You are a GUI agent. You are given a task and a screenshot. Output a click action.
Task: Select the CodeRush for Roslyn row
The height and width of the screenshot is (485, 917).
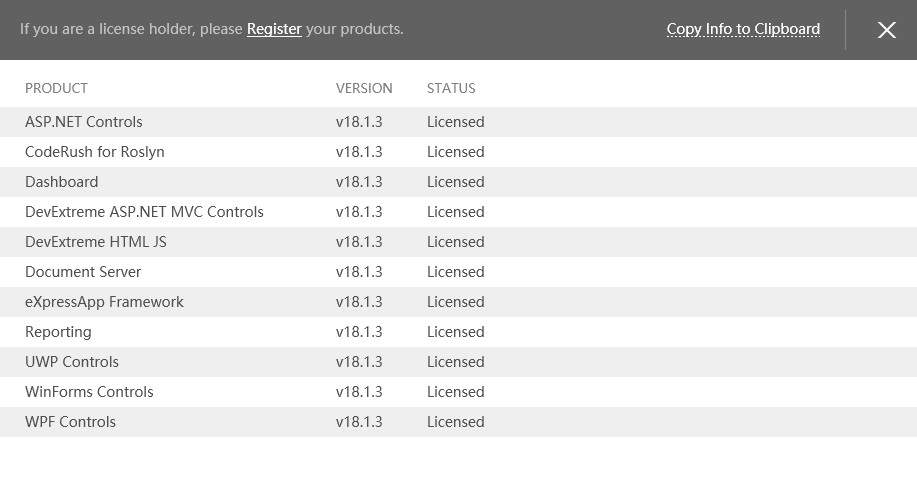tap(95, 152)
